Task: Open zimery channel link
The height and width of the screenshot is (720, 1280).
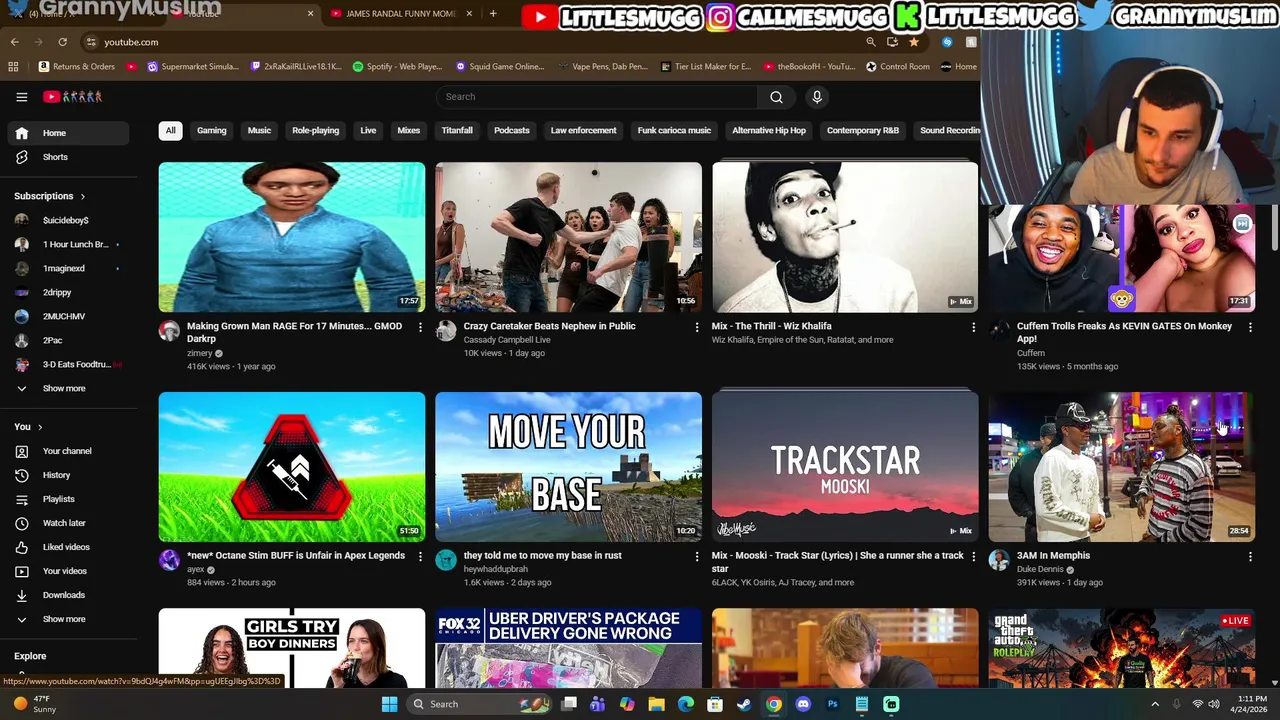Action: click(200, 353)
